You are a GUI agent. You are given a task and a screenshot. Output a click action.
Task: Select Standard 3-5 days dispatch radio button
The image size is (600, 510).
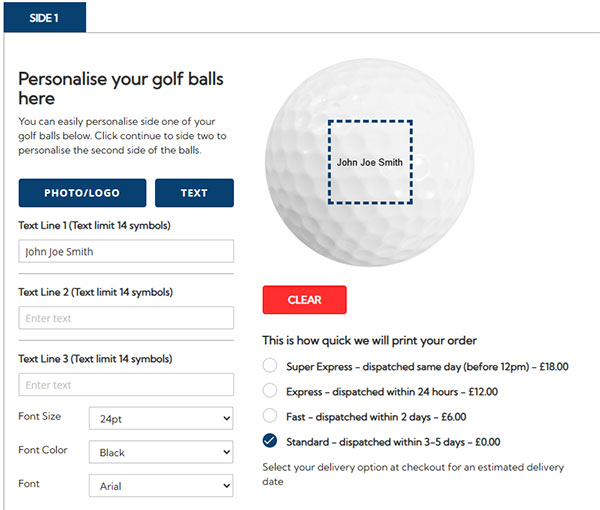tap(270, 441)
